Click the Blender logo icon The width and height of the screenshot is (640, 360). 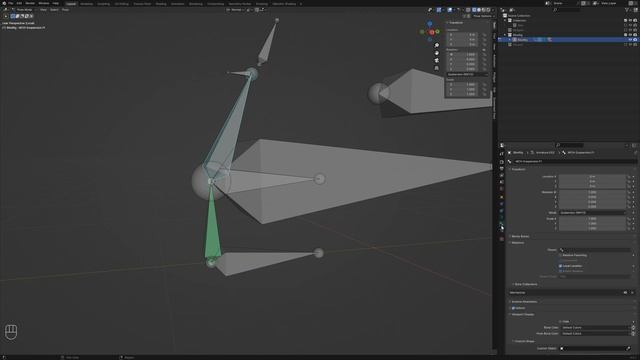pyautogui.click(x=4, y=3)
